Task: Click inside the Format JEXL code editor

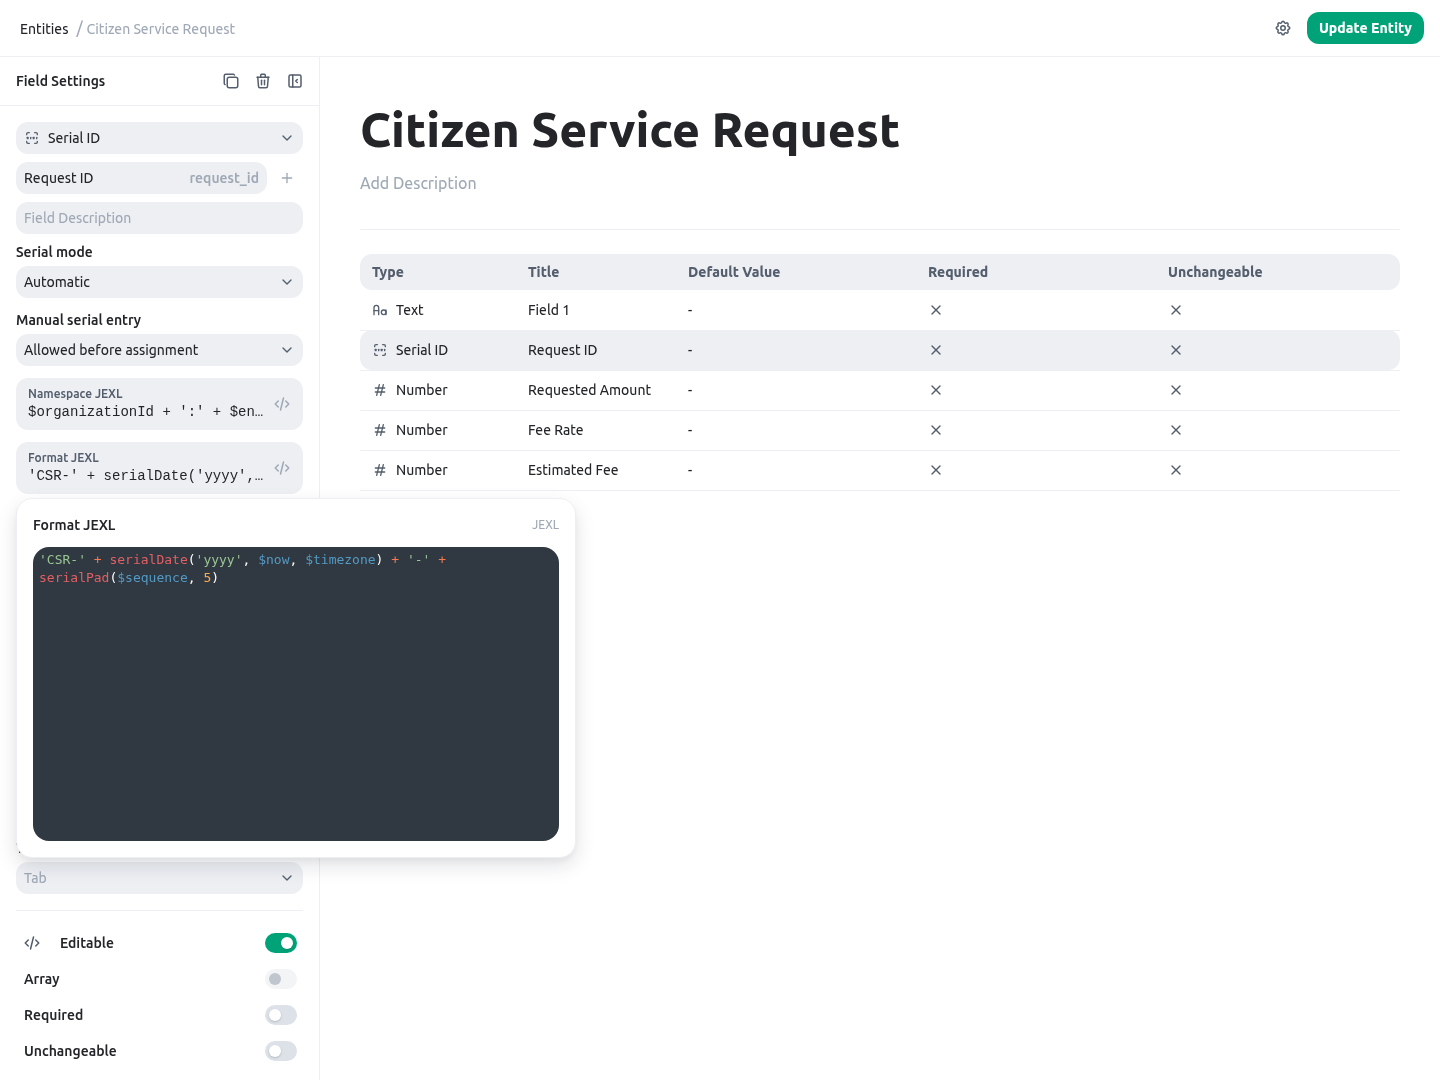Action: tap(296, 694)
